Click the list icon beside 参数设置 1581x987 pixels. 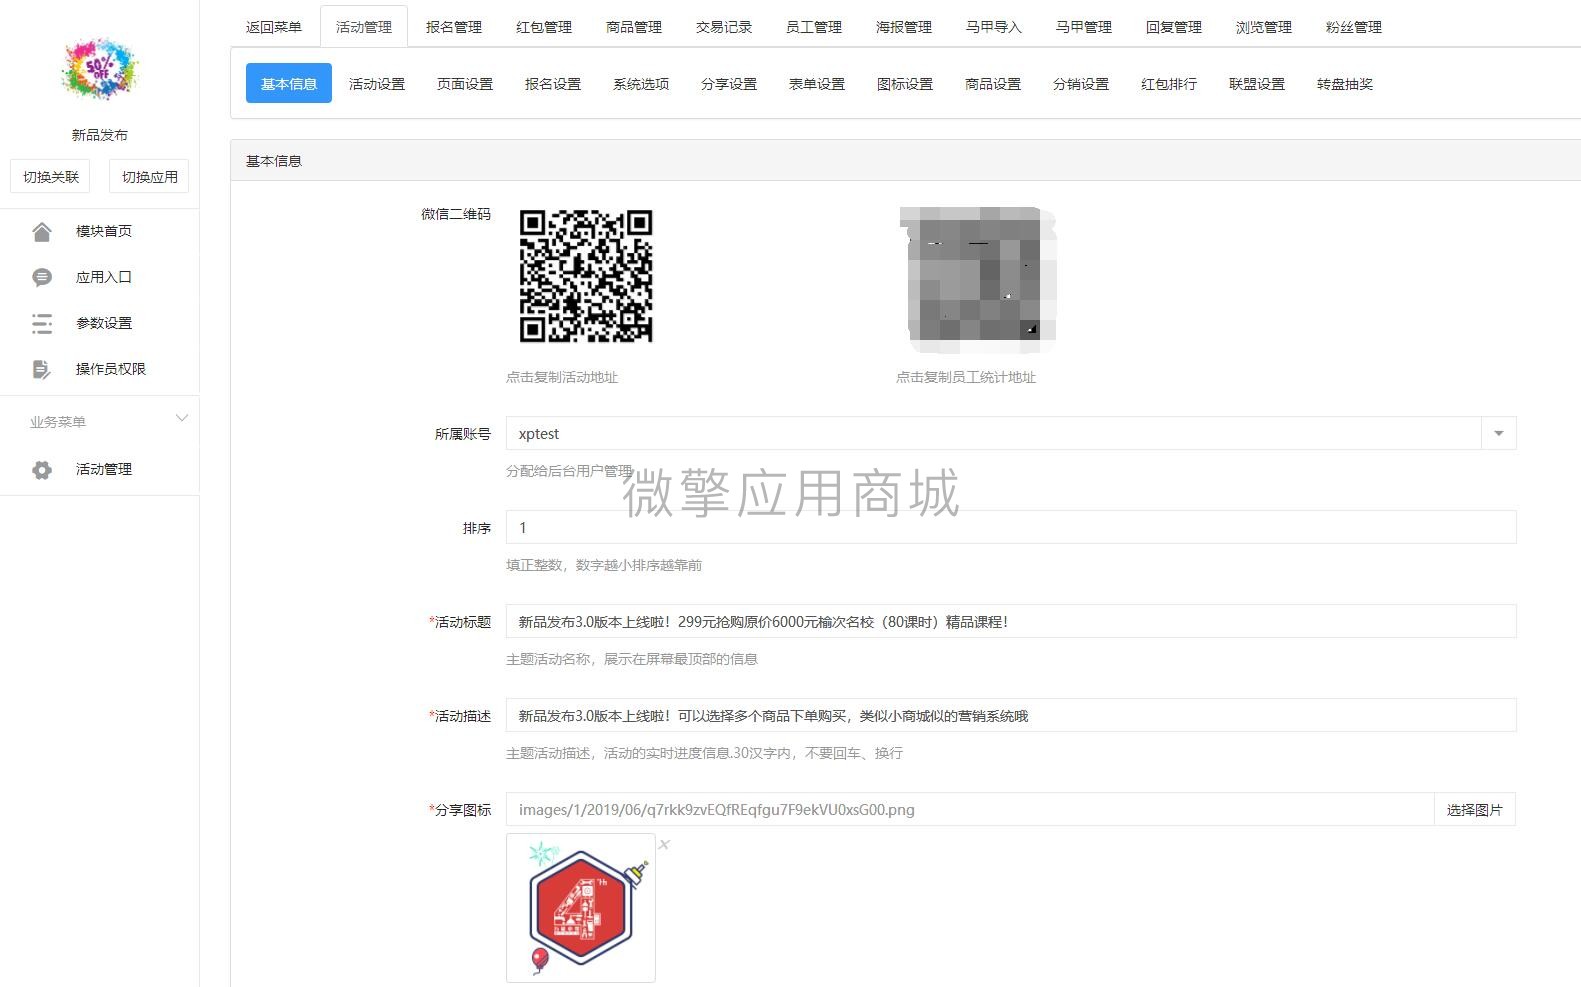point(42,324)
